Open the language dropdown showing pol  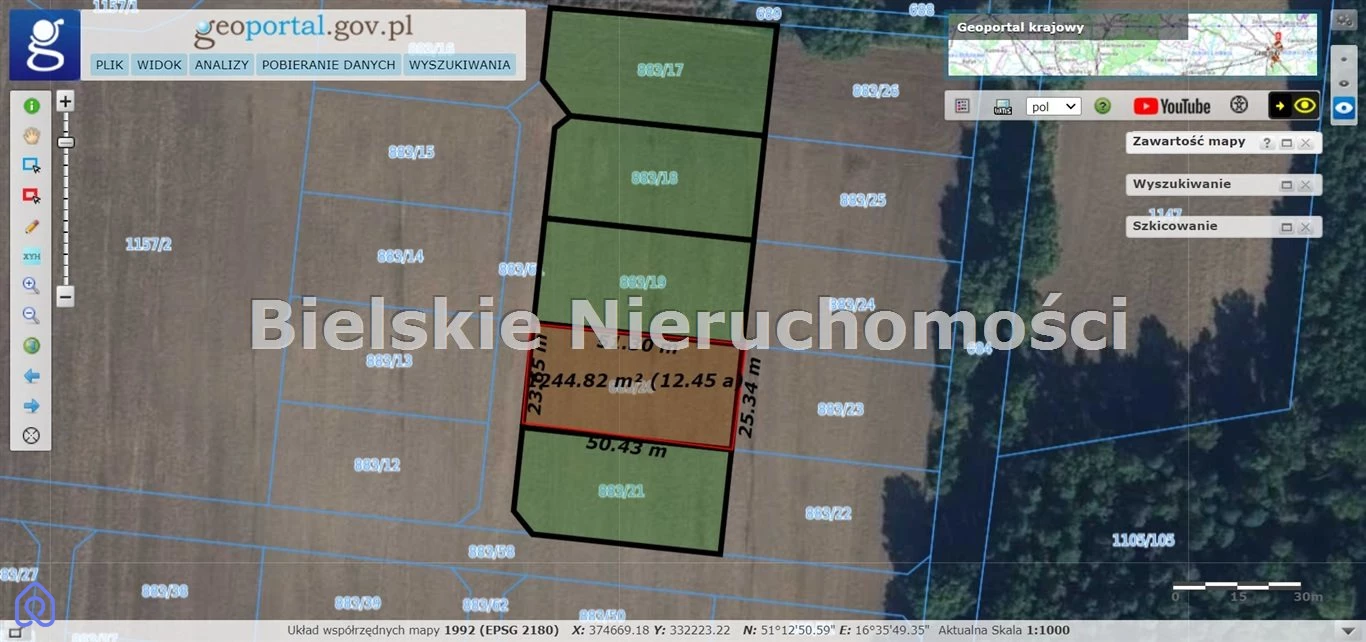[x=1053, y=106]
